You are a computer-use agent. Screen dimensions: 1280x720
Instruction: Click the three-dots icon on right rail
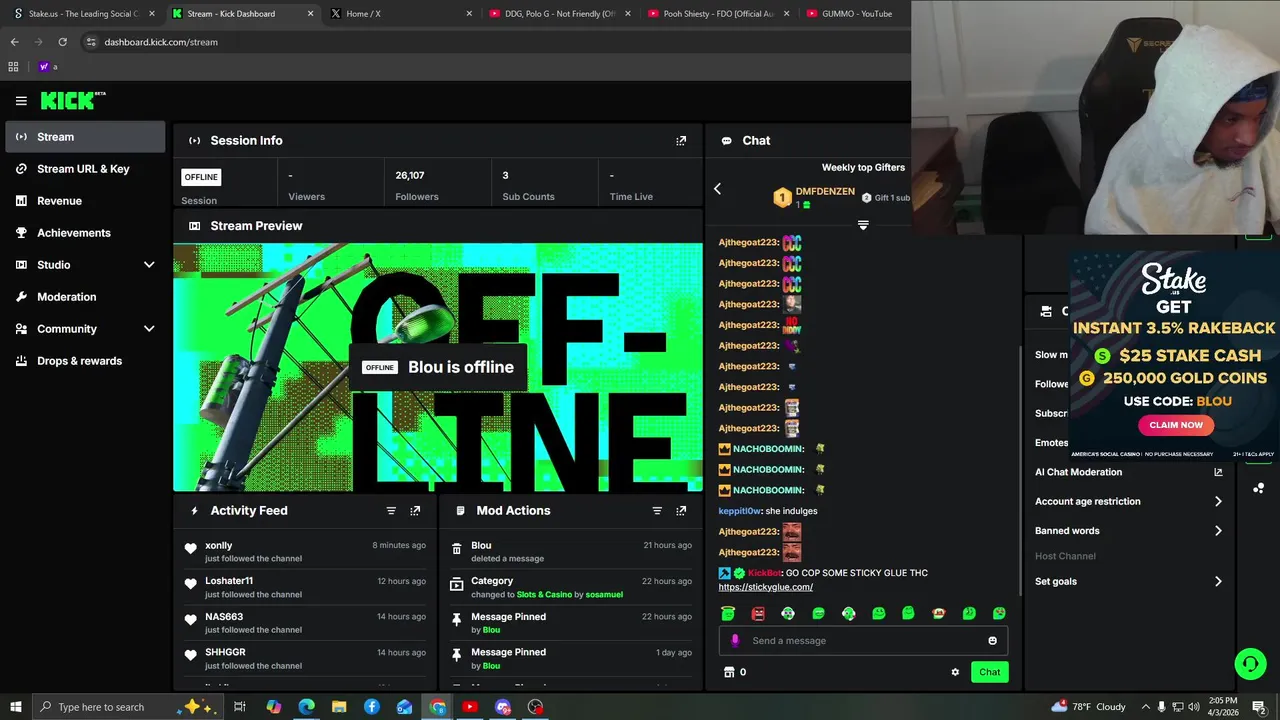coord(1258,489)
